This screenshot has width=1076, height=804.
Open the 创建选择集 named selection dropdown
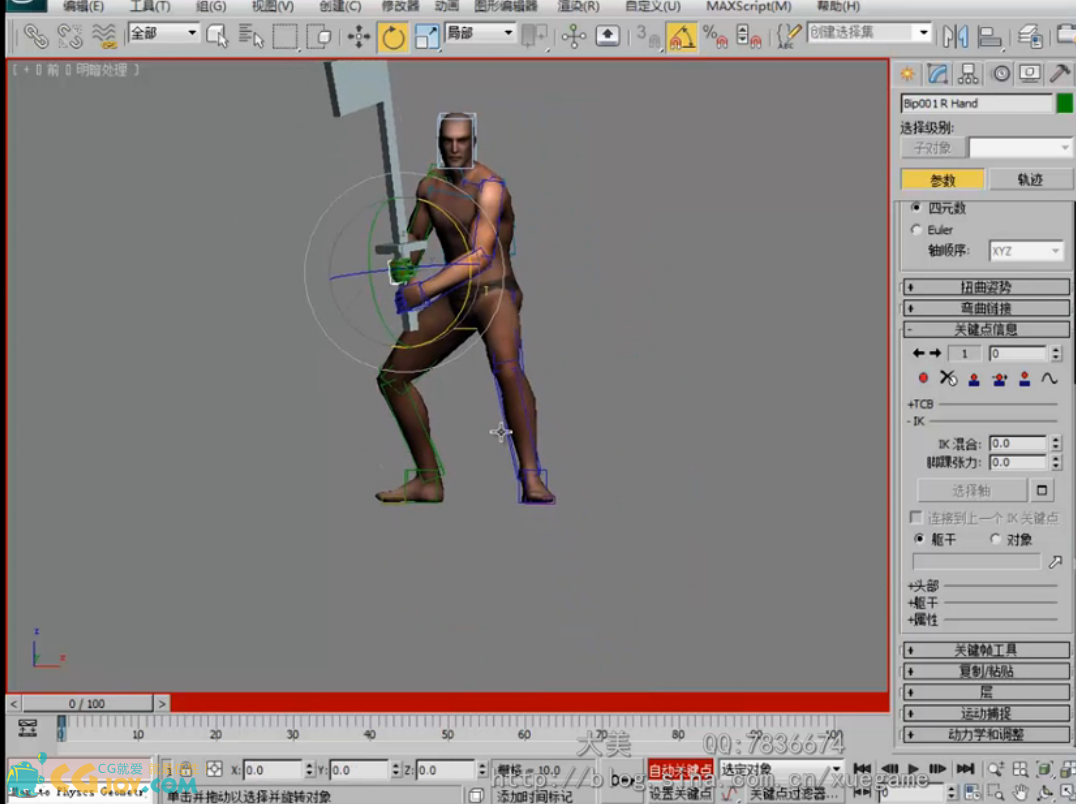point(869,32)
